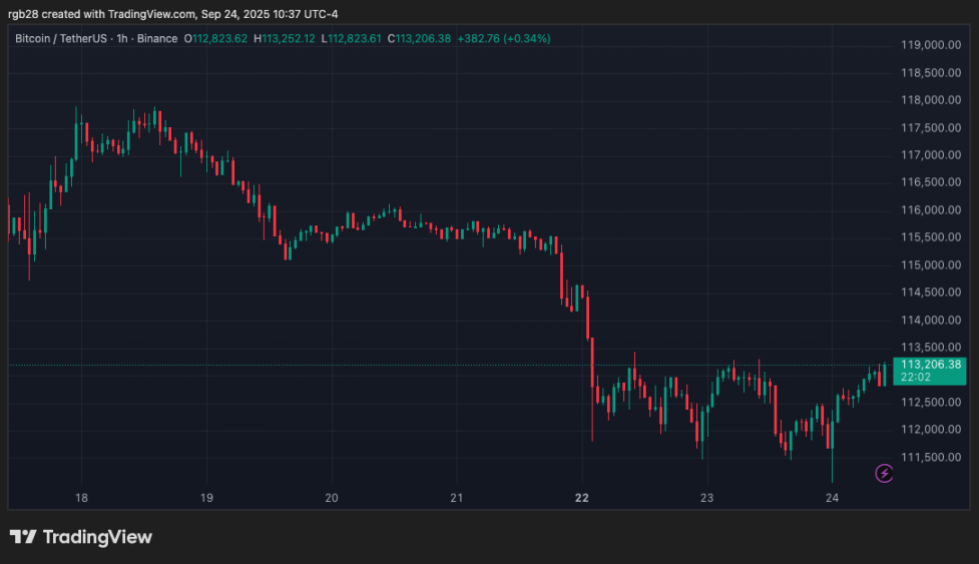Image resolution: width=979 pixels, height=564 pixels.
Task: Click the low value L112,823.61
Action: click(x=351, y=39)
